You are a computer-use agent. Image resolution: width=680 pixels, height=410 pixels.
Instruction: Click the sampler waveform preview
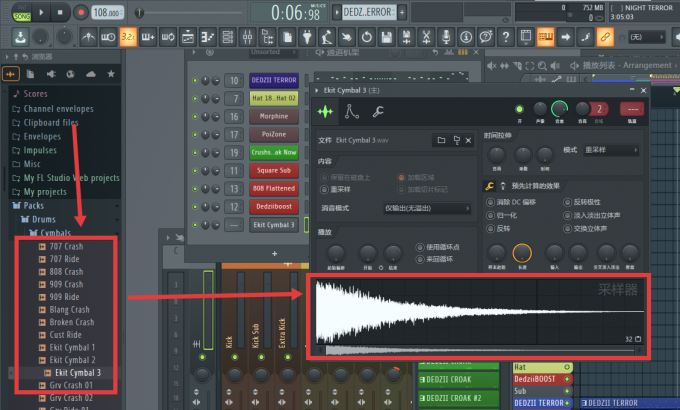pos(480,312)
